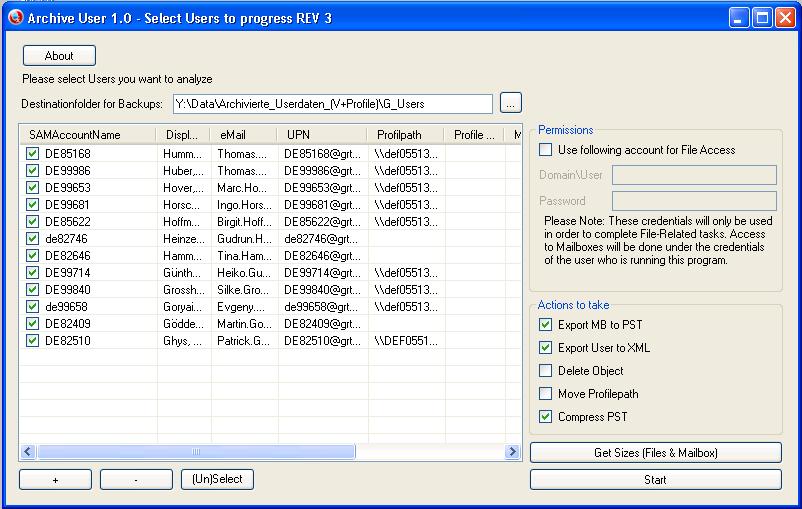Toggle the checkbox for user DE99653
The height and width of the screenshot is (509, 802).
33,188
